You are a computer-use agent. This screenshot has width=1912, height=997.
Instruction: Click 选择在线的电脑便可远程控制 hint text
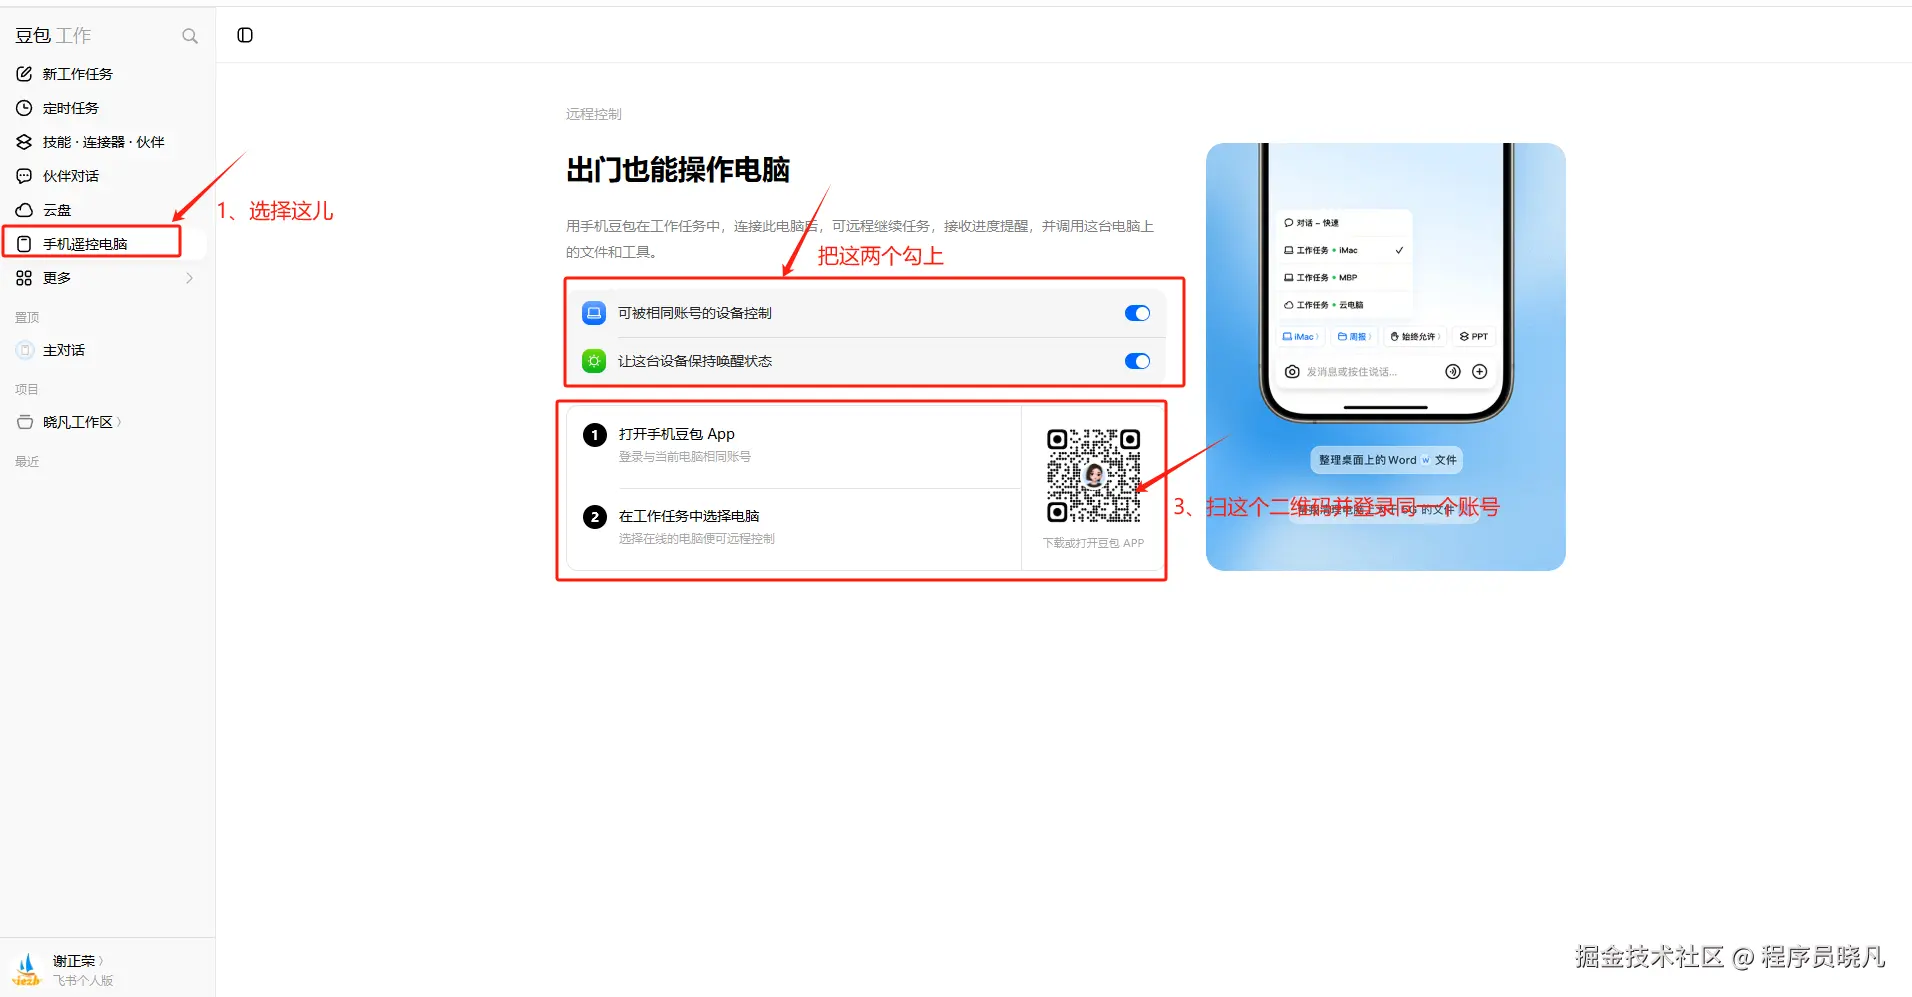[x=697, y=539]
